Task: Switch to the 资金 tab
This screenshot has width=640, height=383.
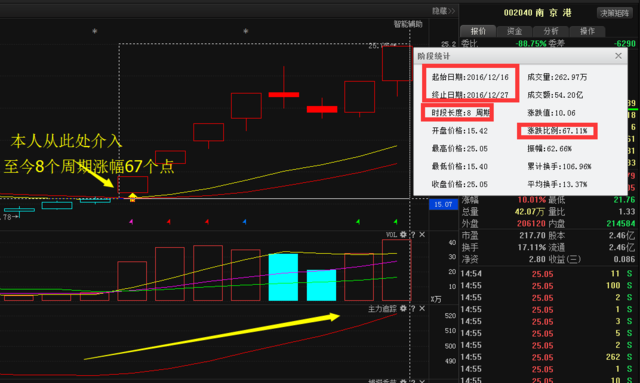Action: pyautogui.click(x=514, y=31)
